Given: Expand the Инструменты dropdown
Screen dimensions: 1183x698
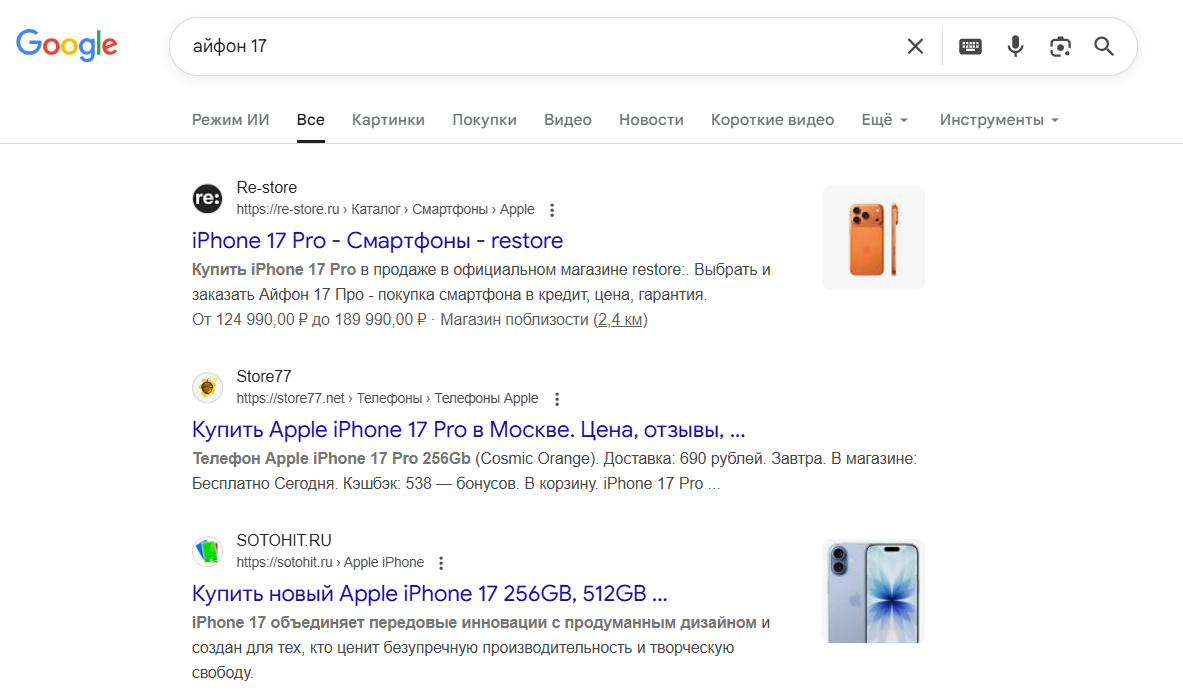Looking at the screenshot, I should tap(999, 120).
